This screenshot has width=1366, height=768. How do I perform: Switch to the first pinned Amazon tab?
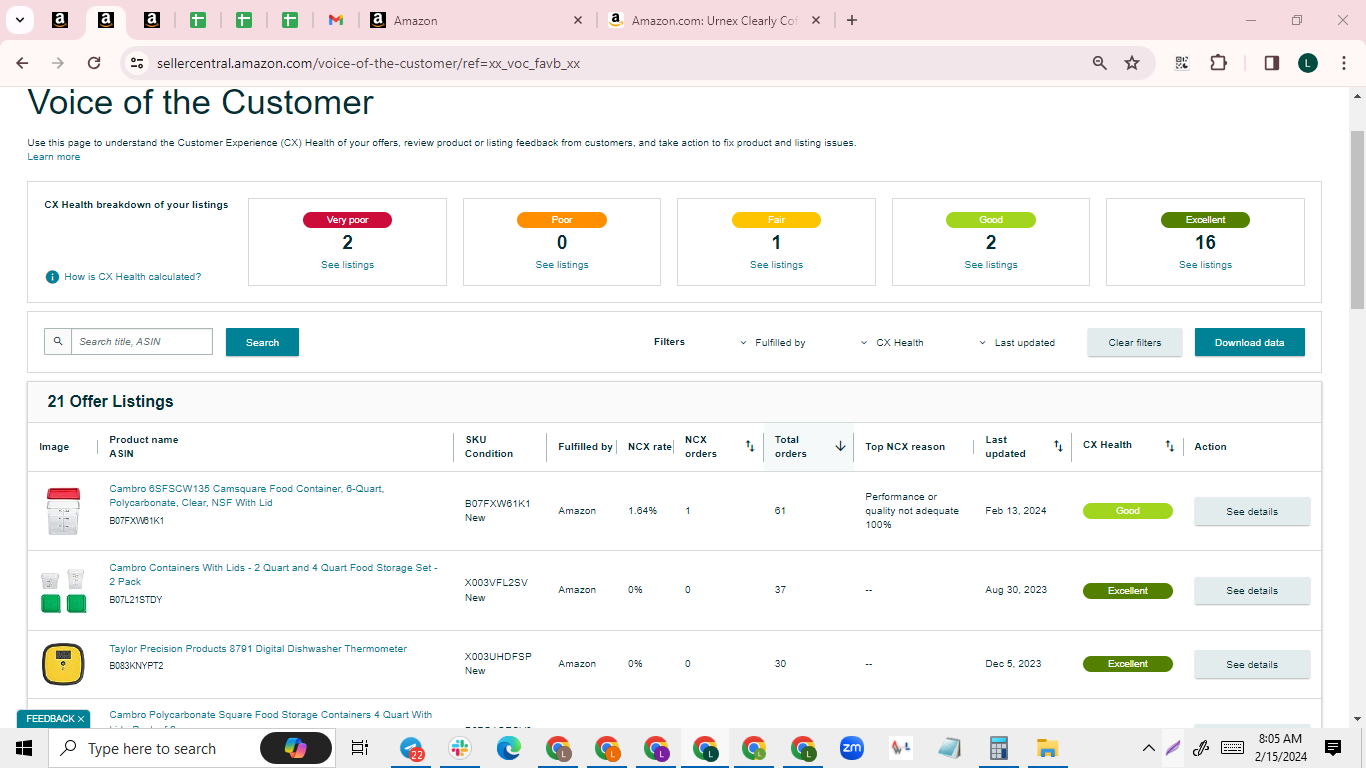[x=59, y=20]
